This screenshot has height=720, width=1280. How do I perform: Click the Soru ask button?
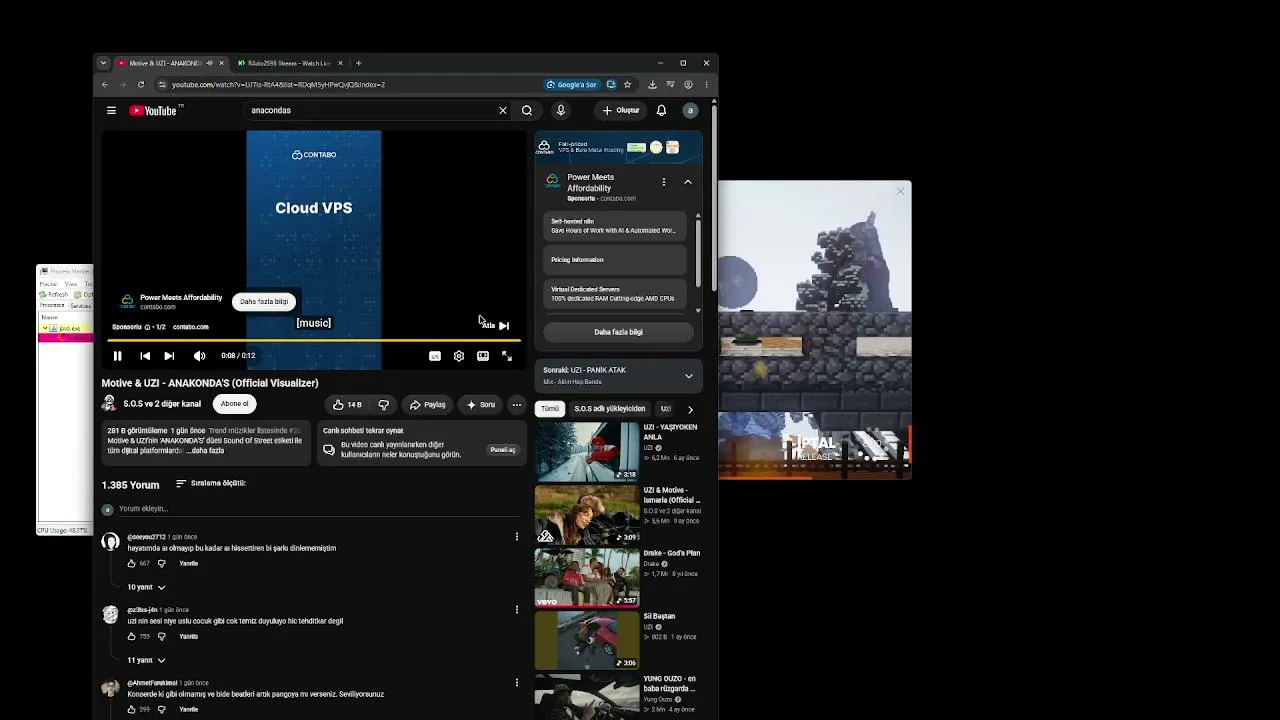tap(481, 405)
